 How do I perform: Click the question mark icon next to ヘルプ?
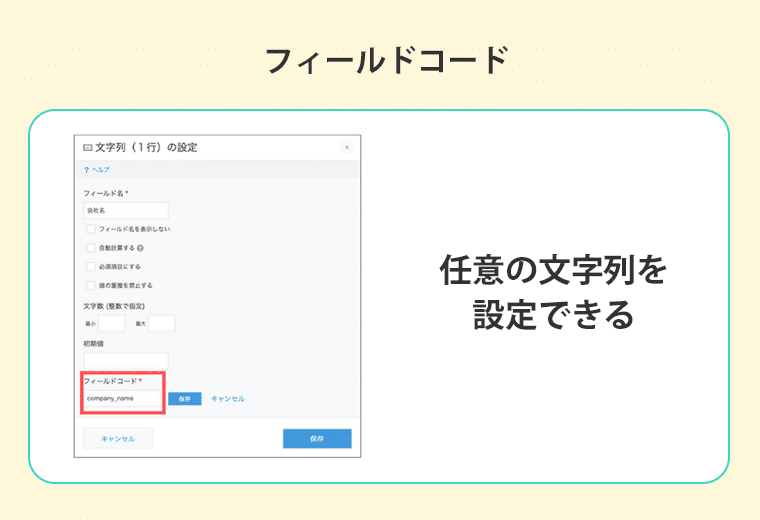[86, 170]
